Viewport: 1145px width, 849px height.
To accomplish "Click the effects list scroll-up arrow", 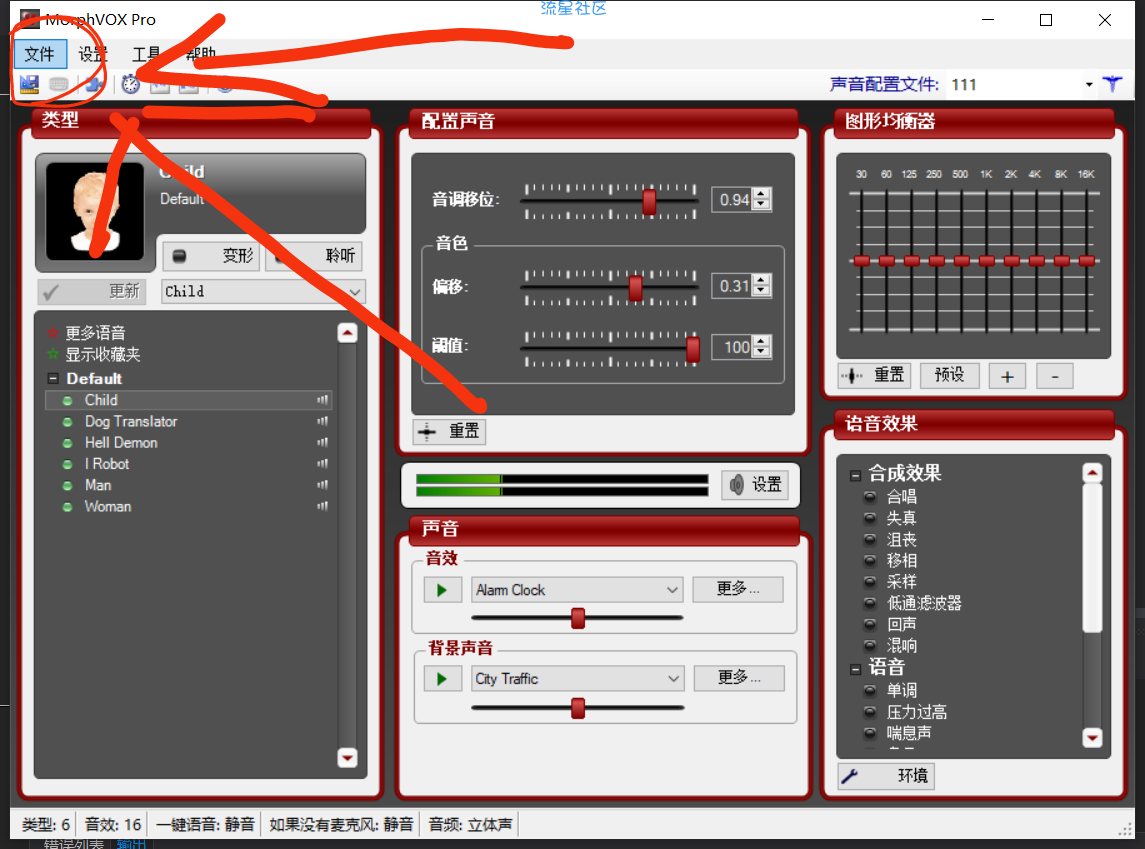I will pyautogui.click(x=1092, y=473).
